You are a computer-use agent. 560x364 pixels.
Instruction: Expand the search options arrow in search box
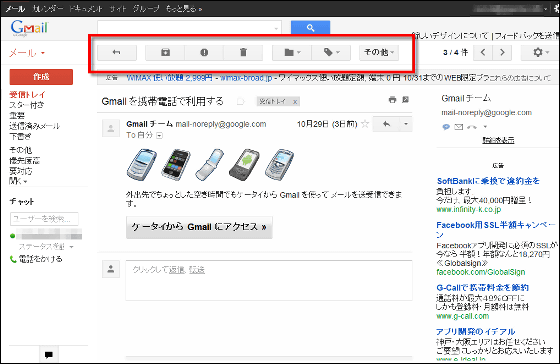276,28
